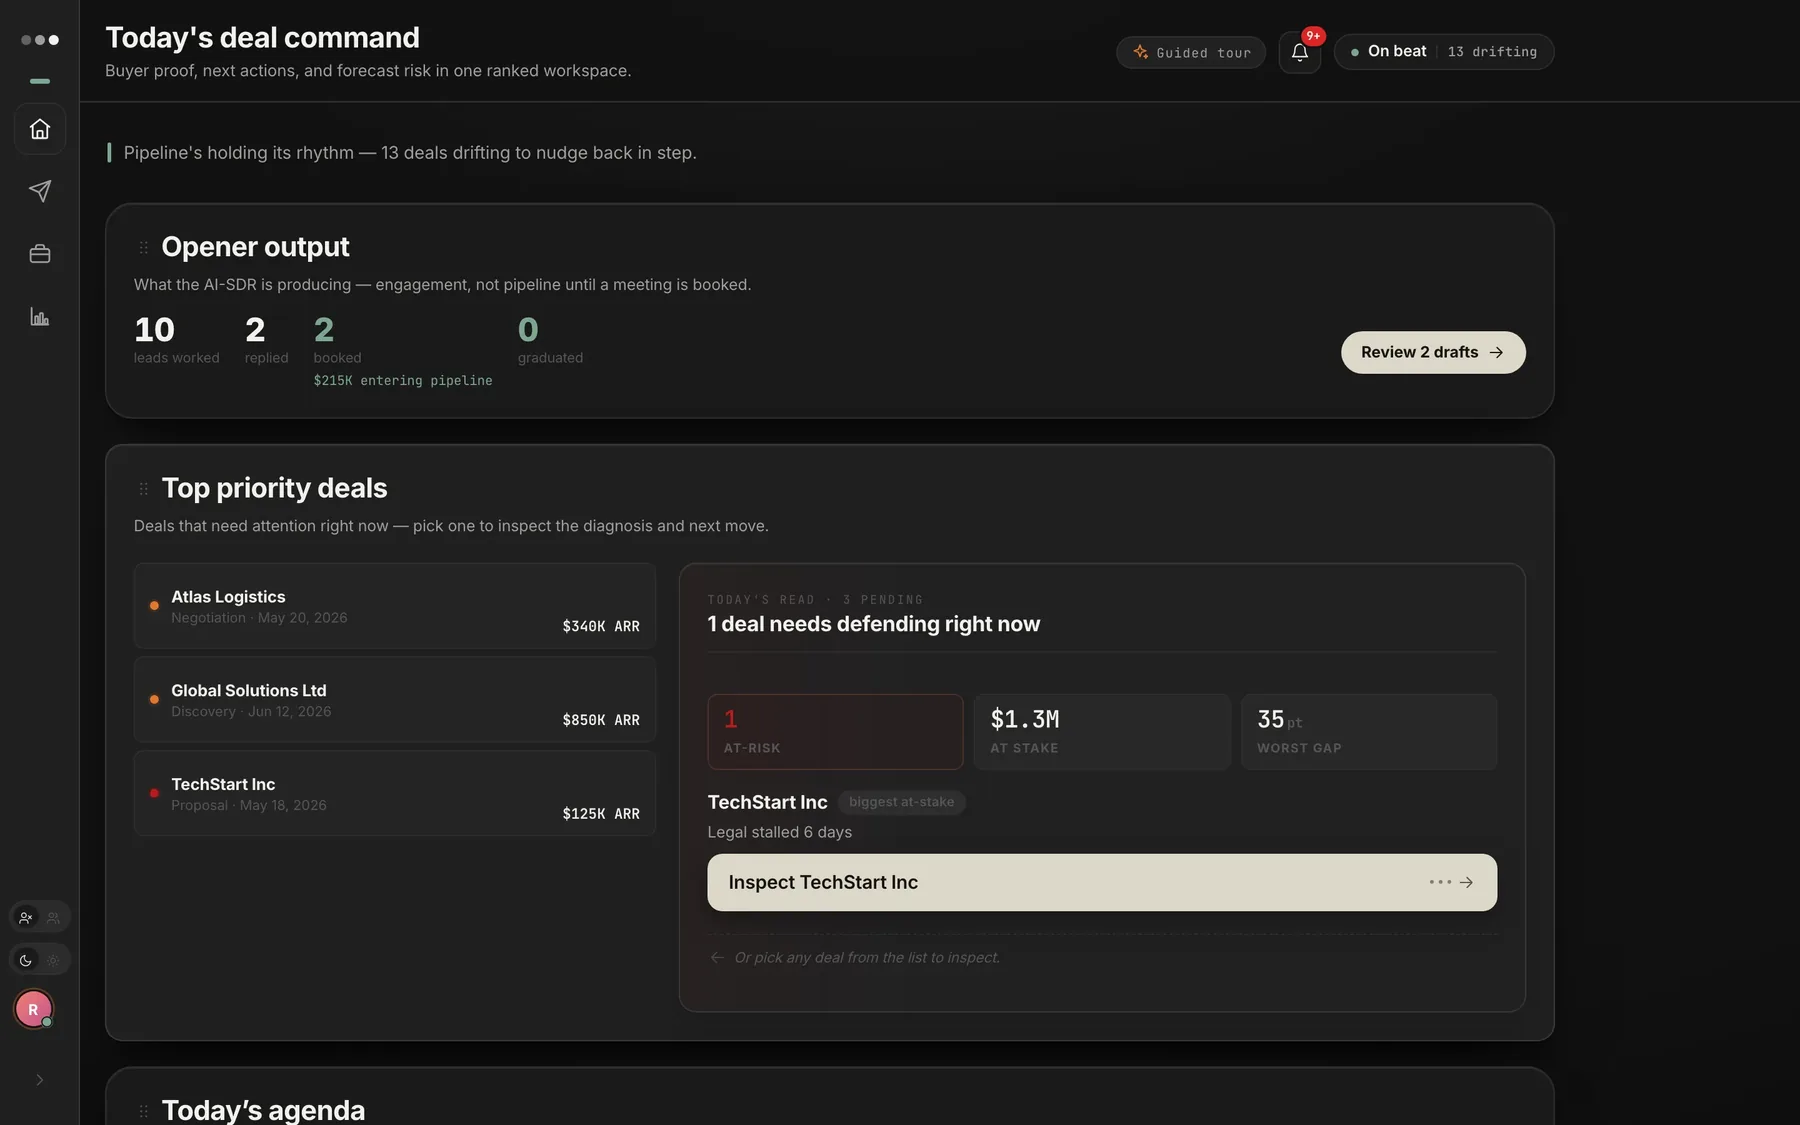
Task: Click drag handle beside Top priority deals
Action: click(144, 489)
